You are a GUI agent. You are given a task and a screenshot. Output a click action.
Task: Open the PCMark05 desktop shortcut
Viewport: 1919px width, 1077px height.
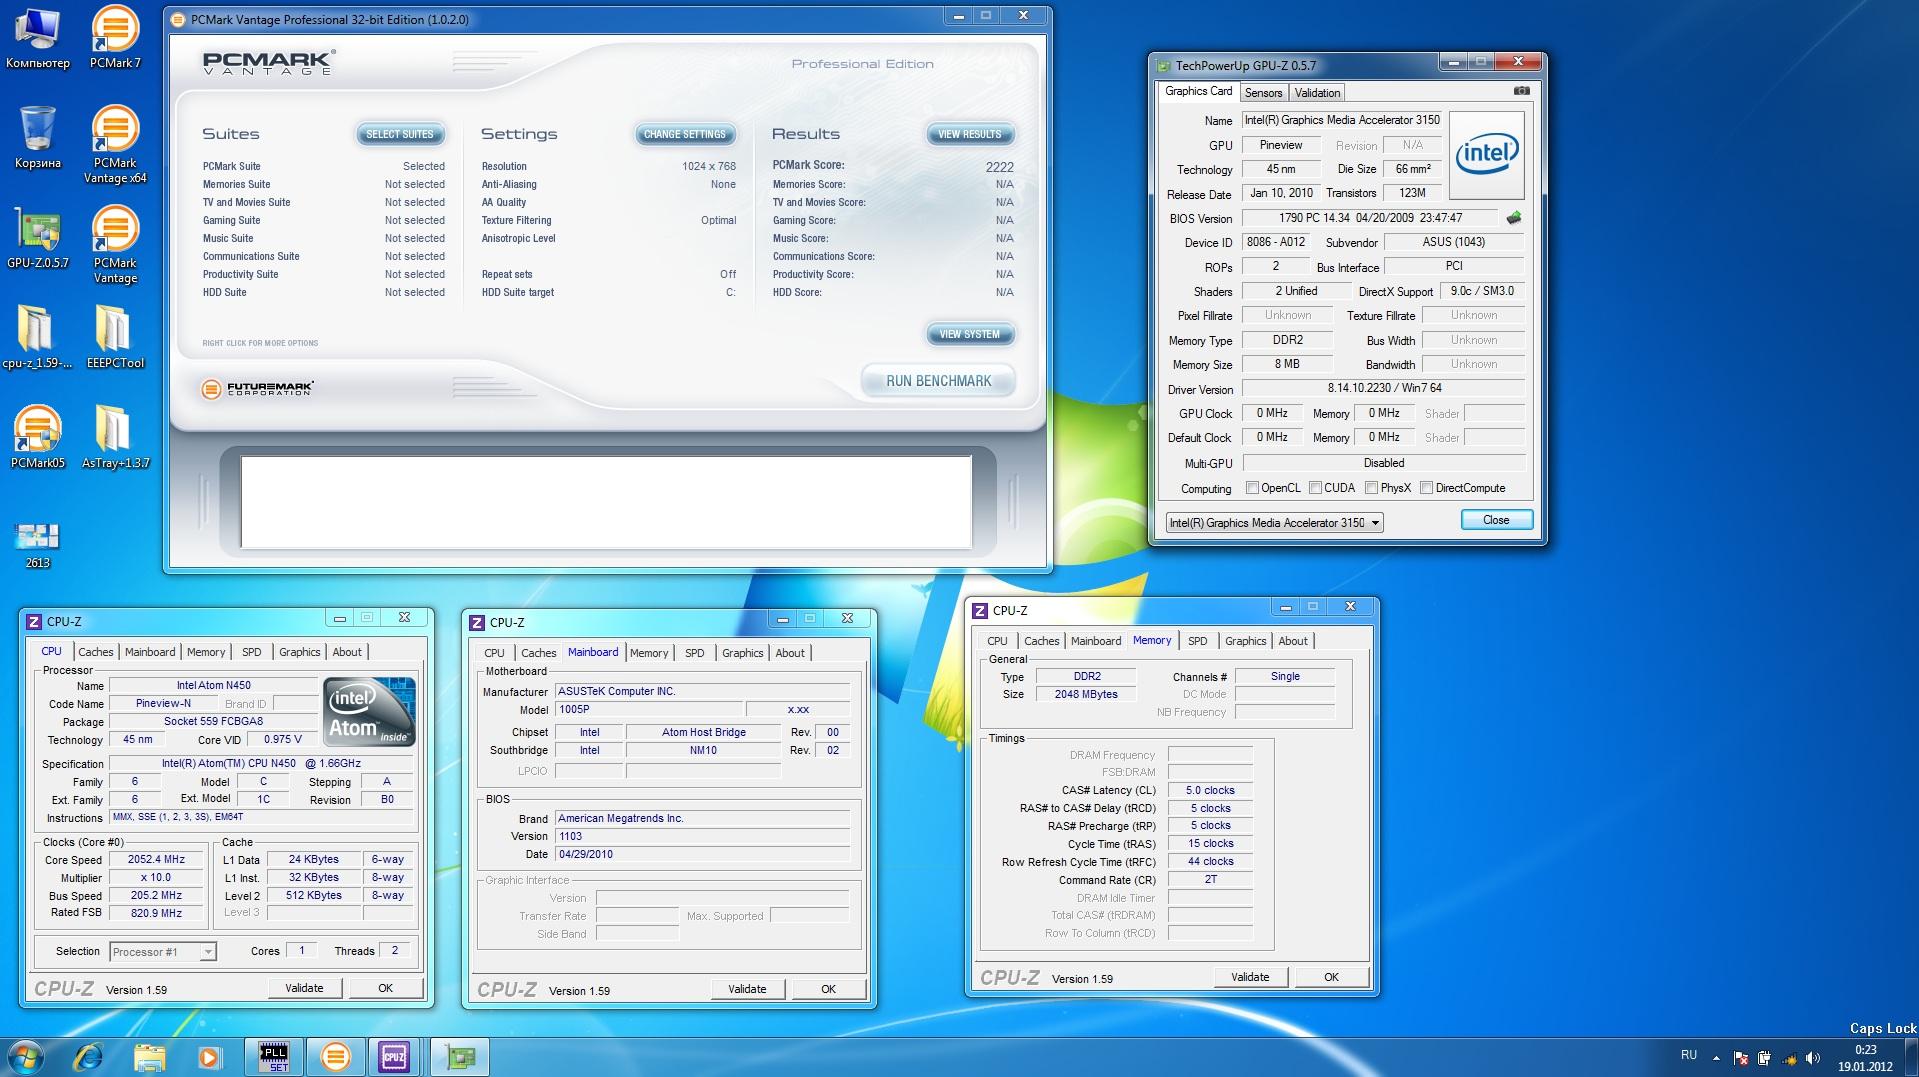[x=37, y=438]
